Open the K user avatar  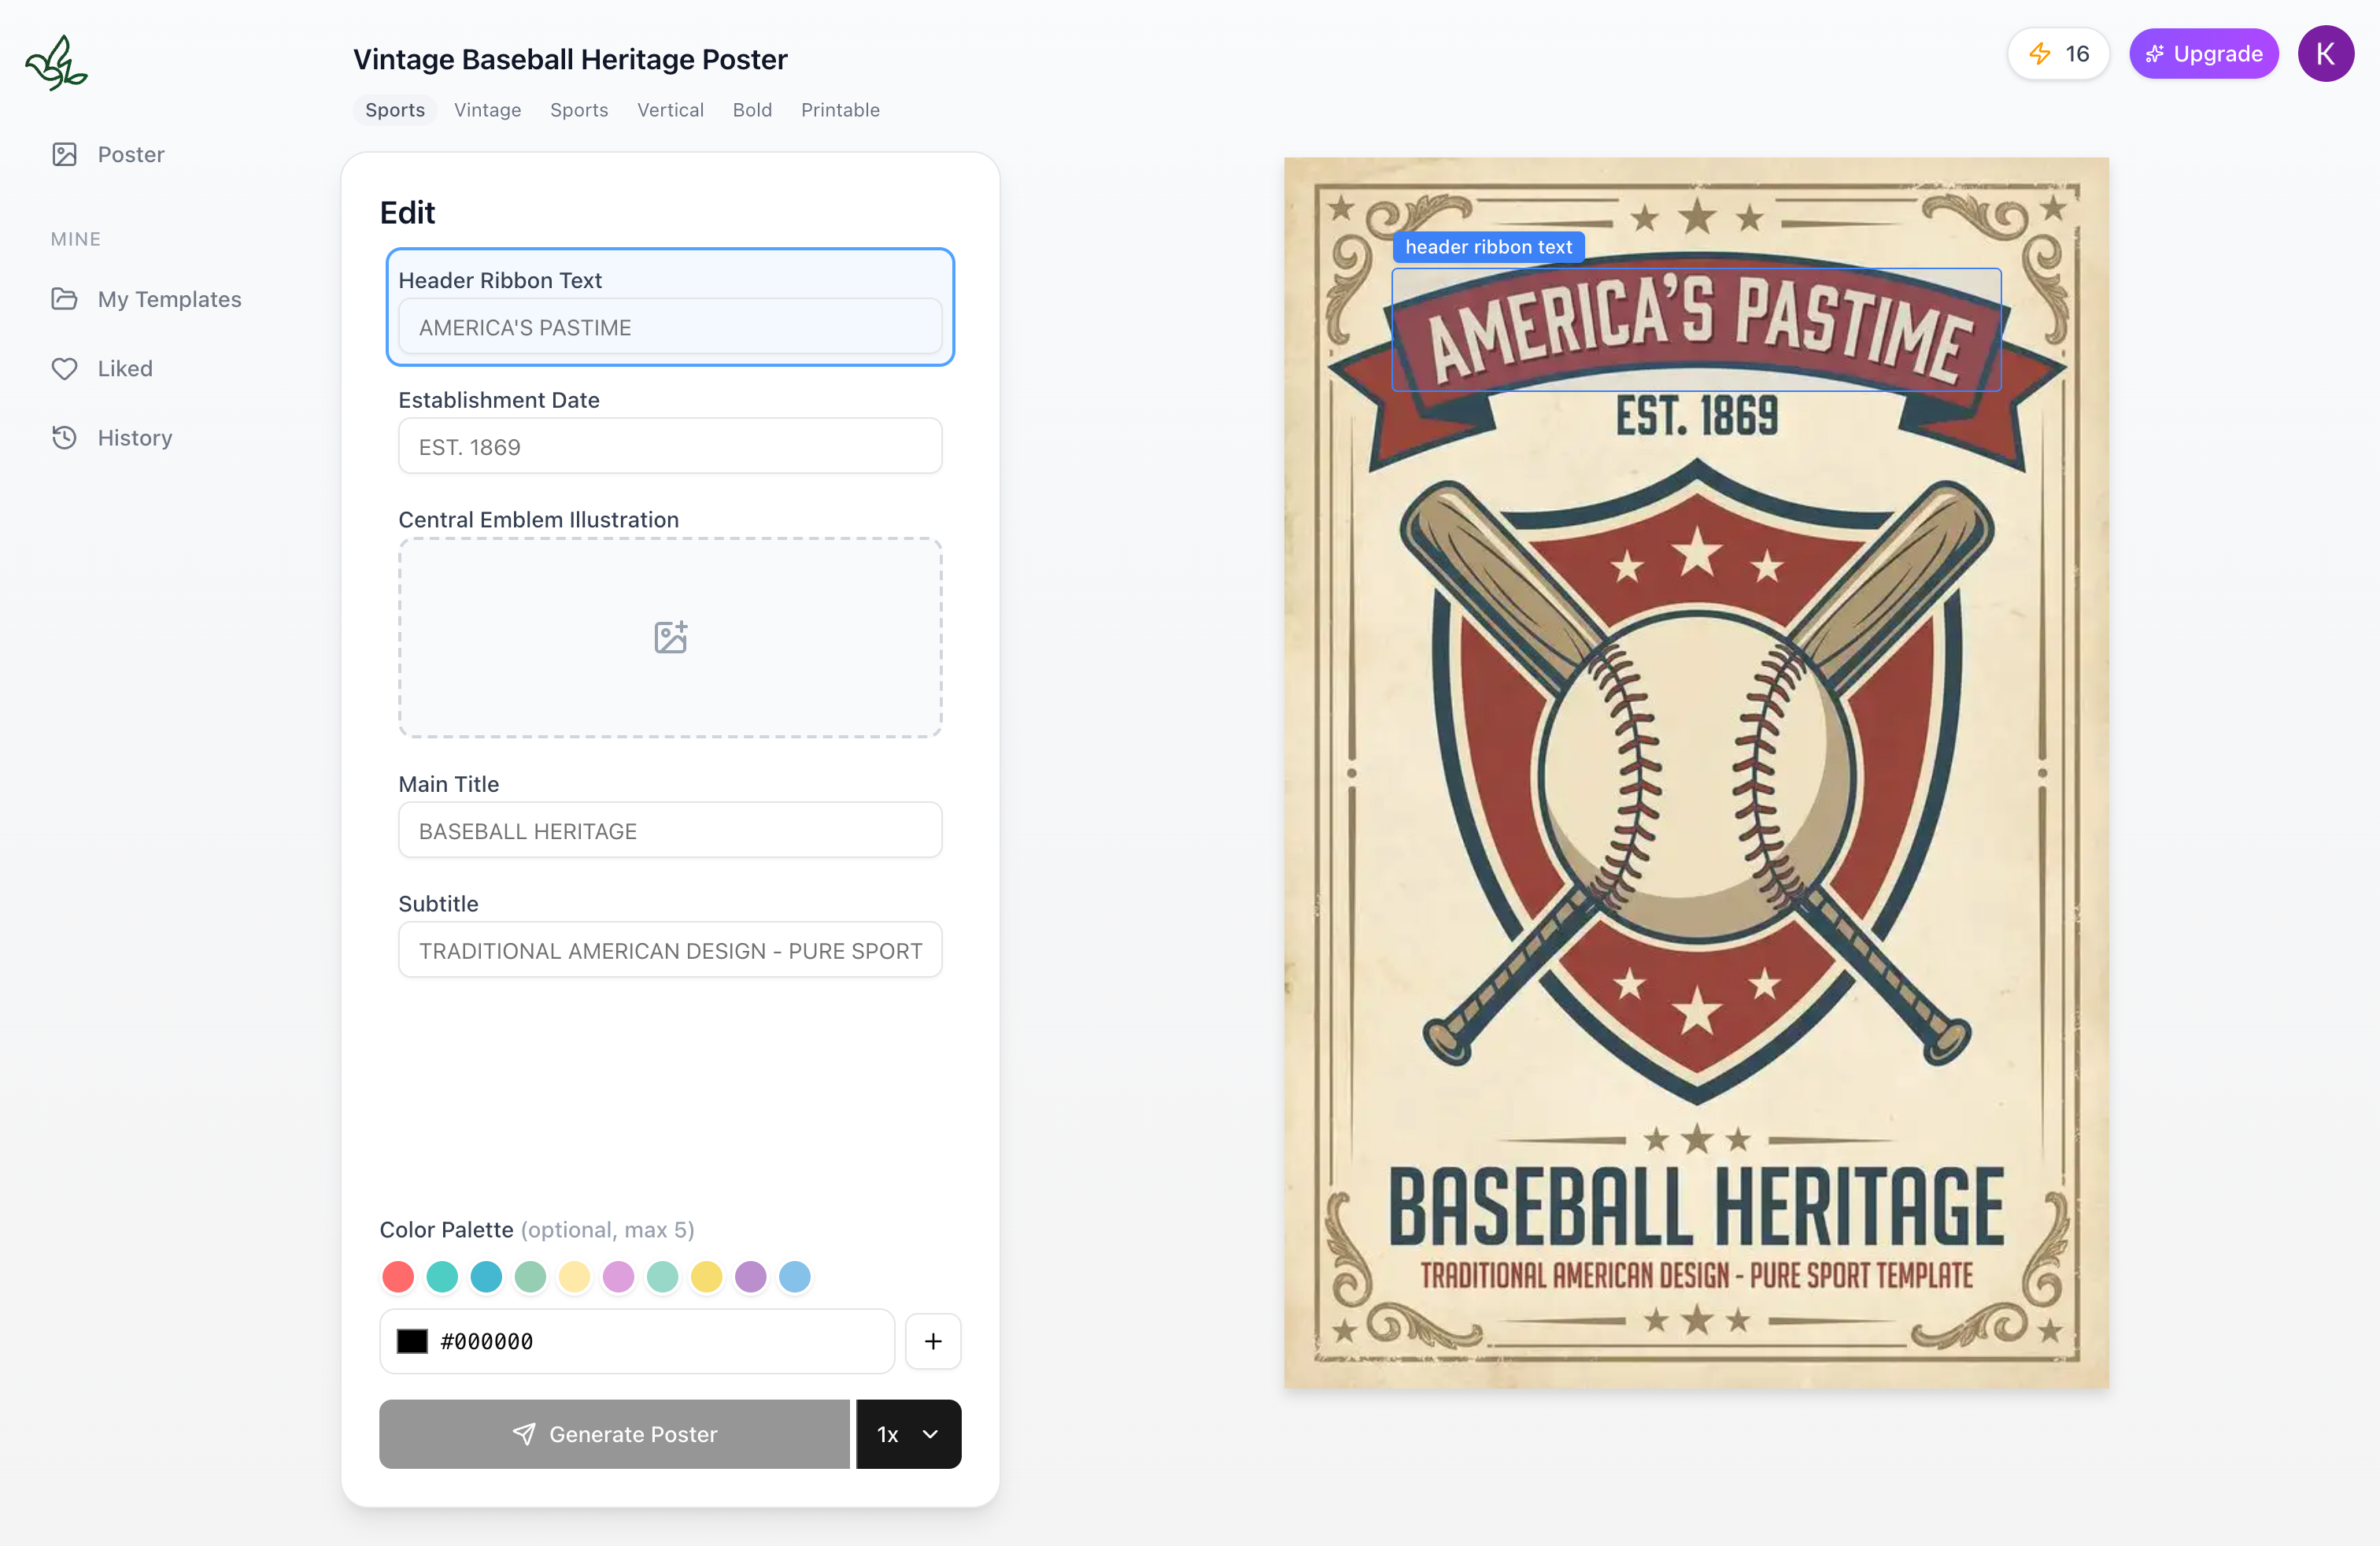2325,54
